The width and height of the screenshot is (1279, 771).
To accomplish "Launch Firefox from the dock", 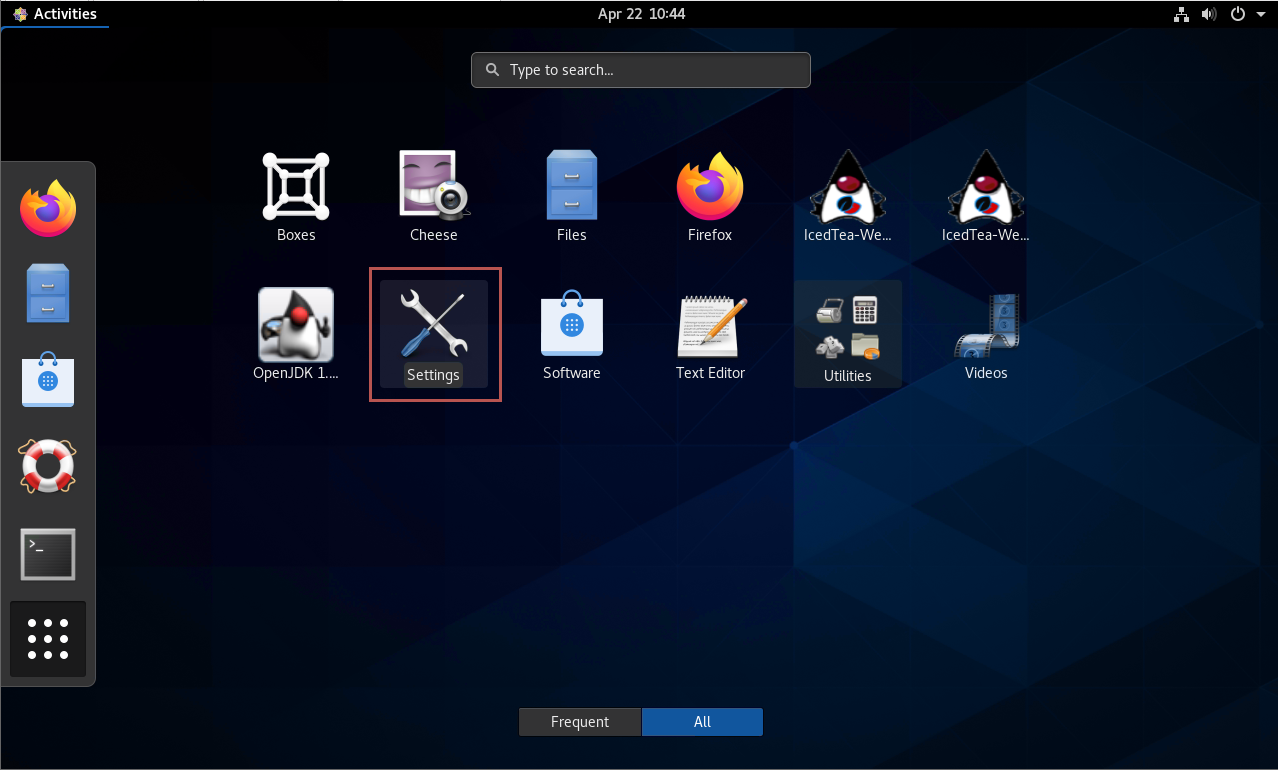I will coord(48,208).
